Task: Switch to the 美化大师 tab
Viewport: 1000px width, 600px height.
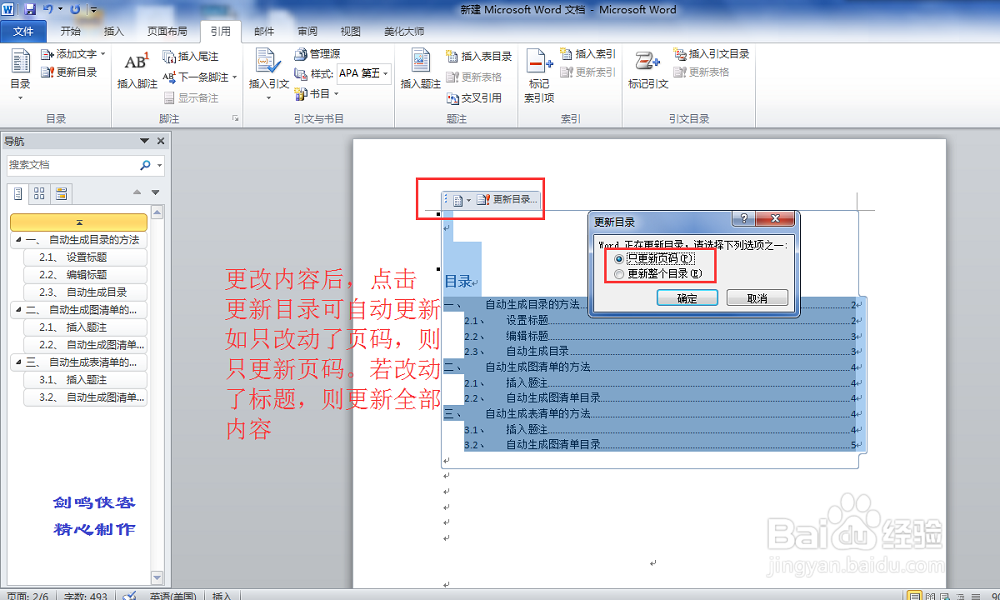Action: 404,31
